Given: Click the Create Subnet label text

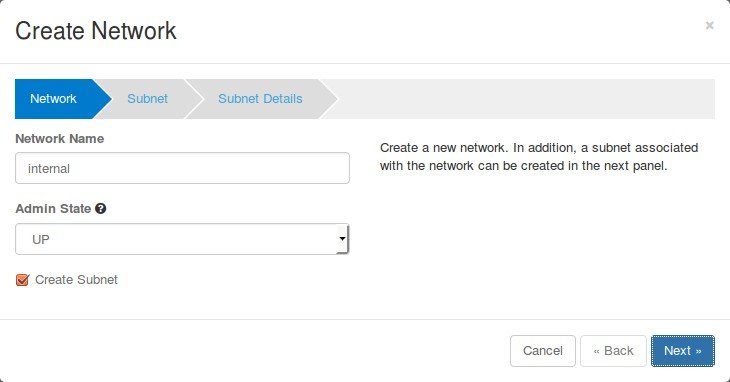Looking at the screenshot, I should 76,280.
